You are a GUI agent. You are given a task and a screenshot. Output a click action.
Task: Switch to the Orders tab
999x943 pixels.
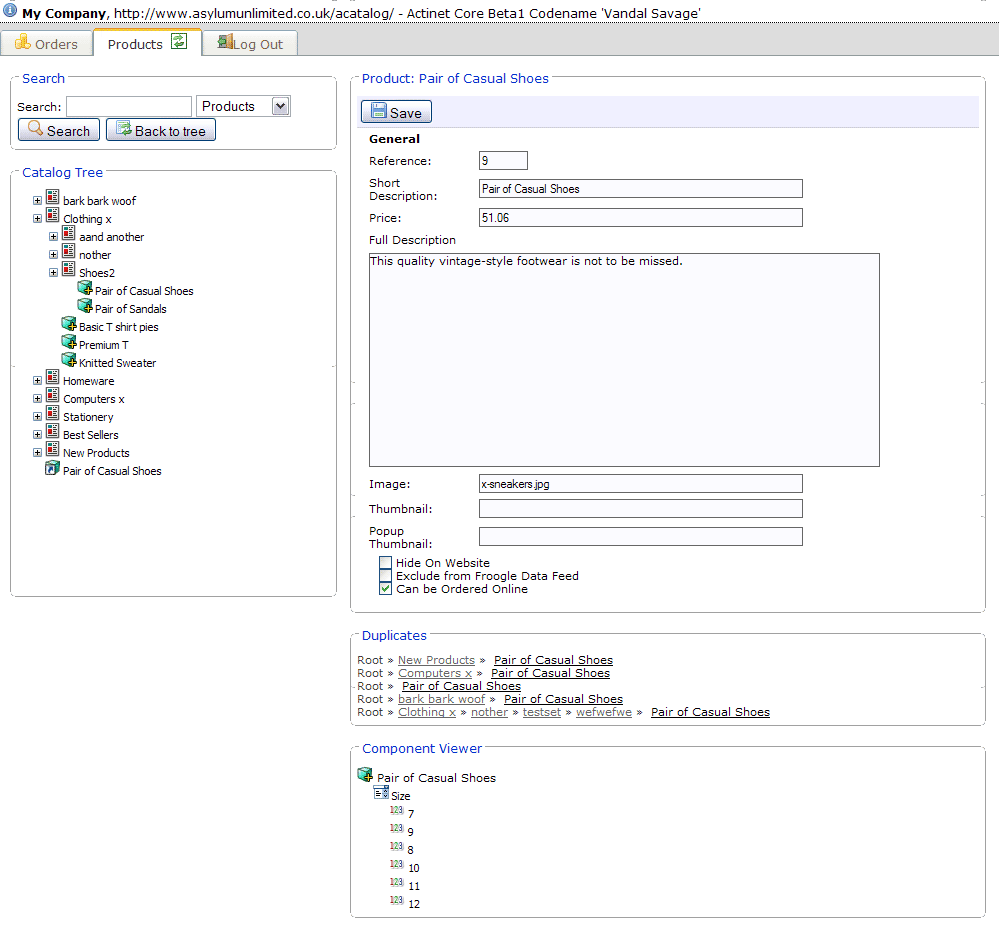tap(47, 44)
